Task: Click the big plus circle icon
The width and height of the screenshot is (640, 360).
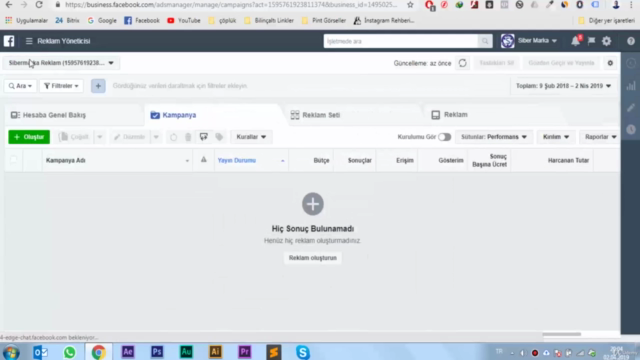Action: tap(313, 204)
